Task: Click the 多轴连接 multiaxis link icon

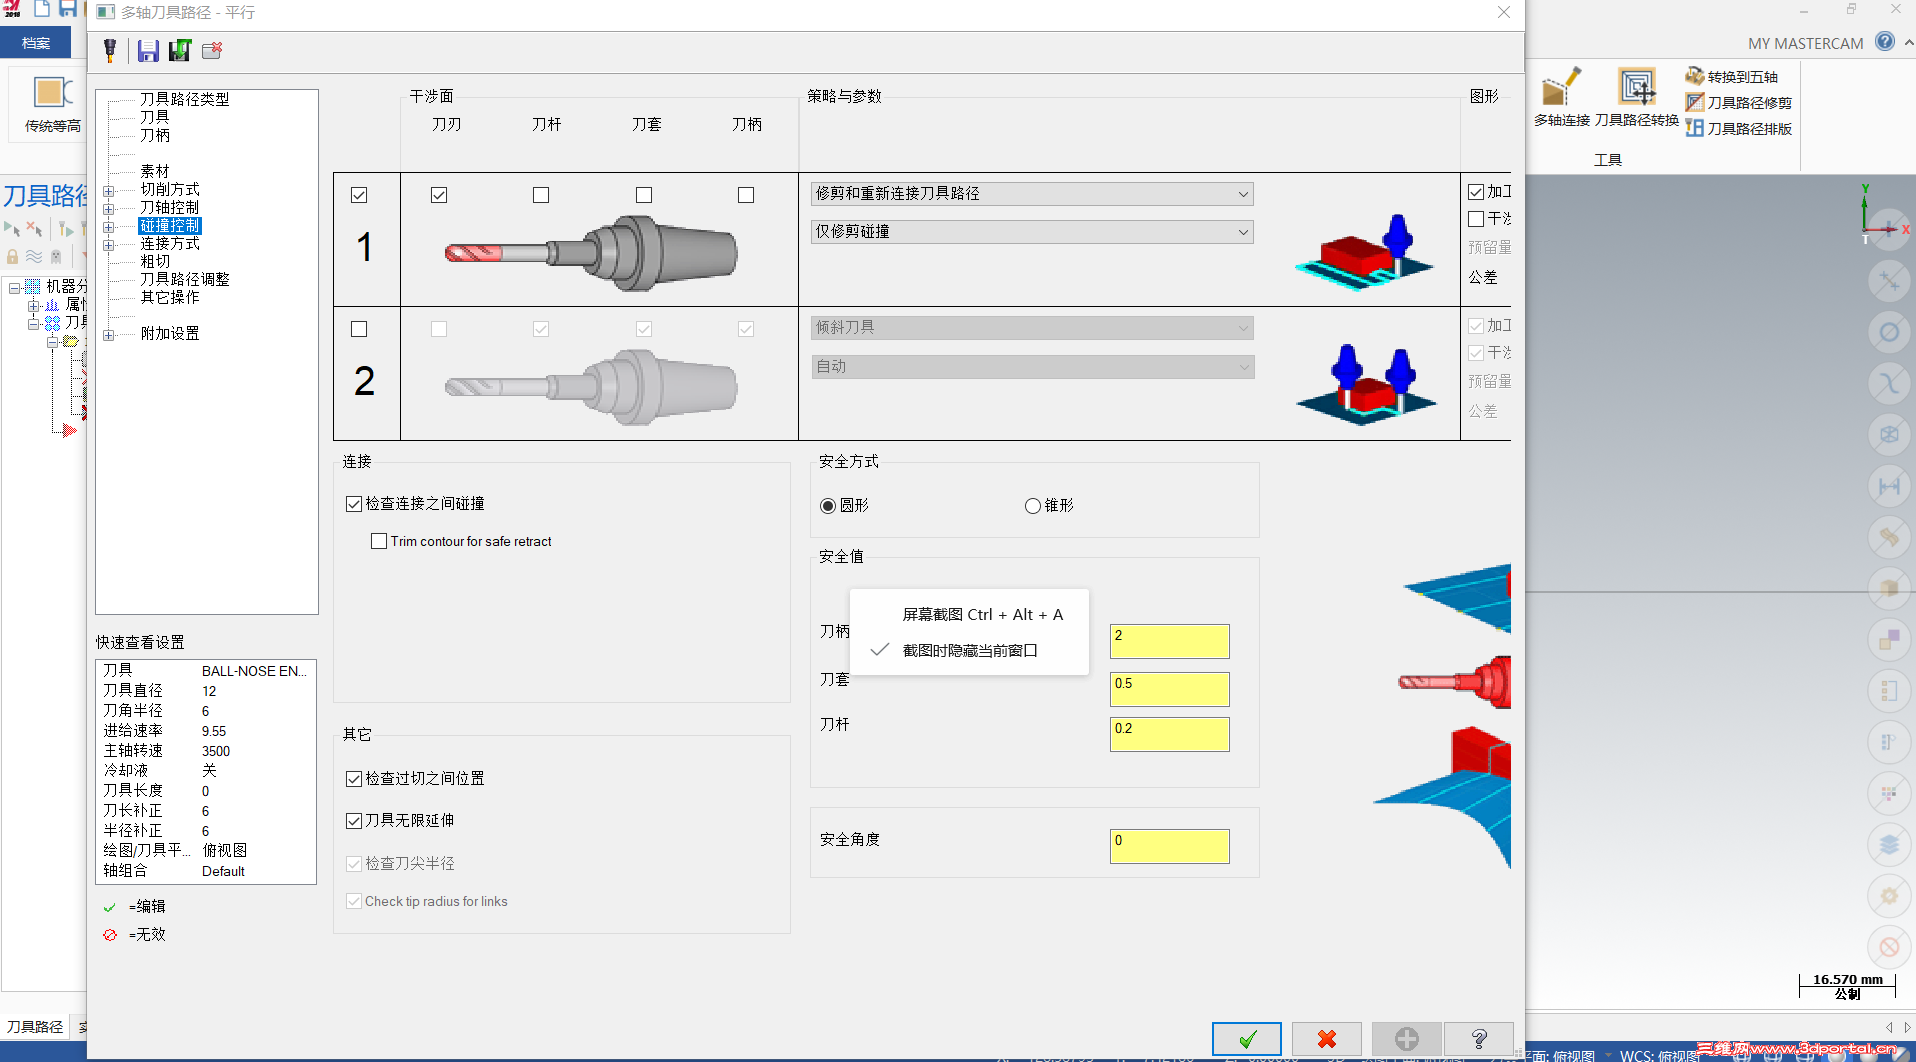Action: tap(1561, 88)
